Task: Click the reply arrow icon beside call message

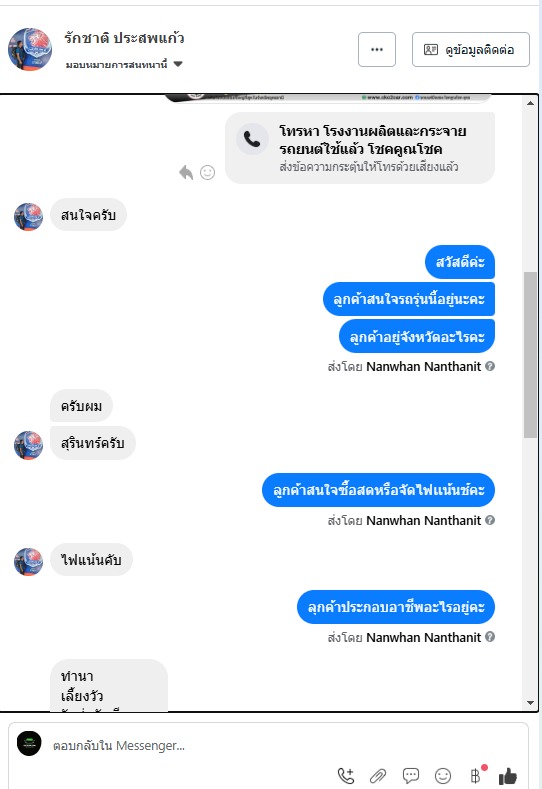Action: click(186, 173)
